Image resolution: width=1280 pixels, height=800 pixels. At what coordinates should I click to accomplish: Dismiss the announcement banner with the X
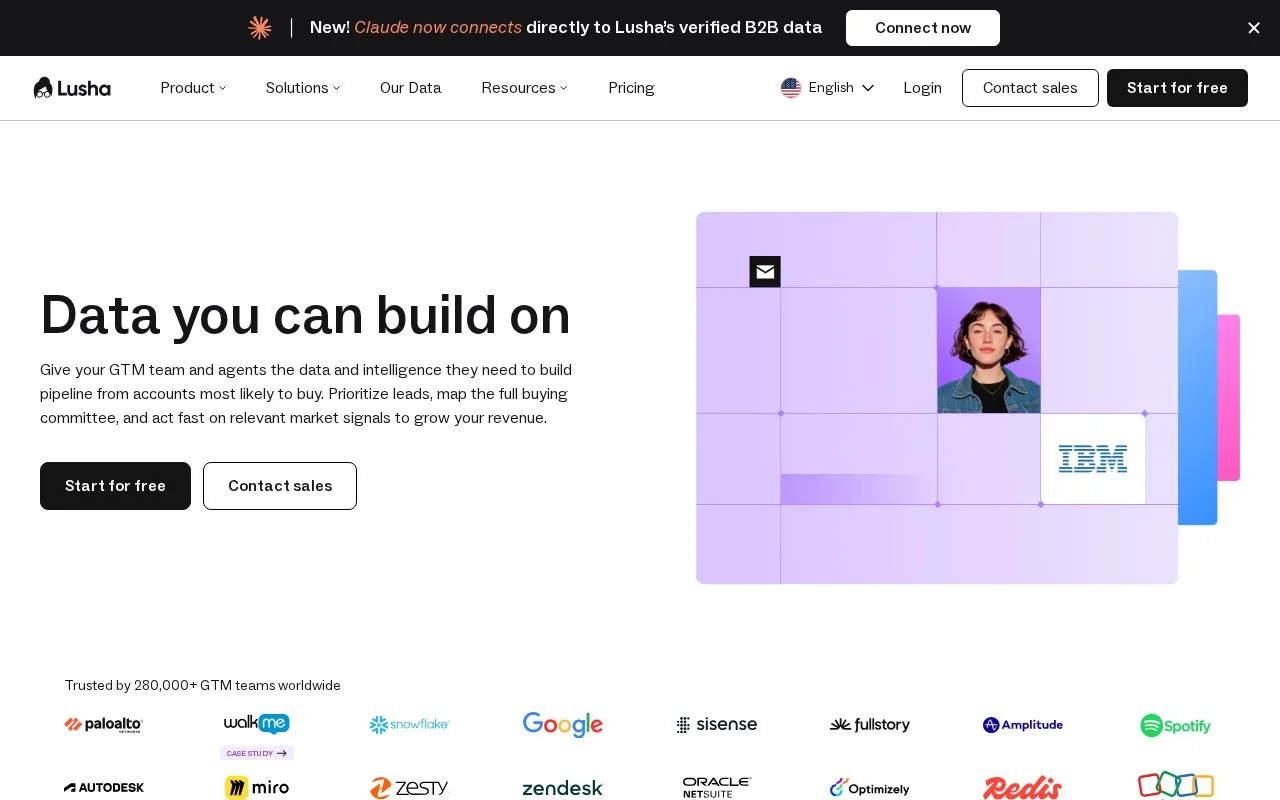1254,28
